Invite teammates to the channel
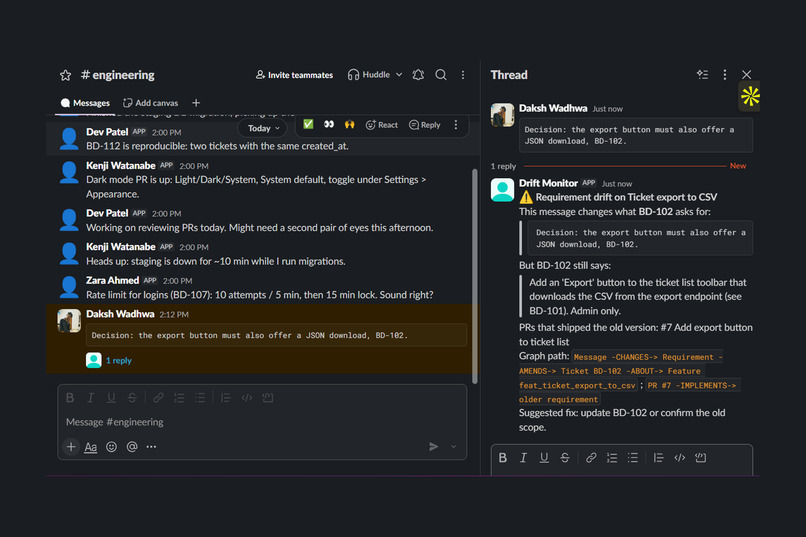Viewport: 806px width, 537px height. (x=294, y=75)
